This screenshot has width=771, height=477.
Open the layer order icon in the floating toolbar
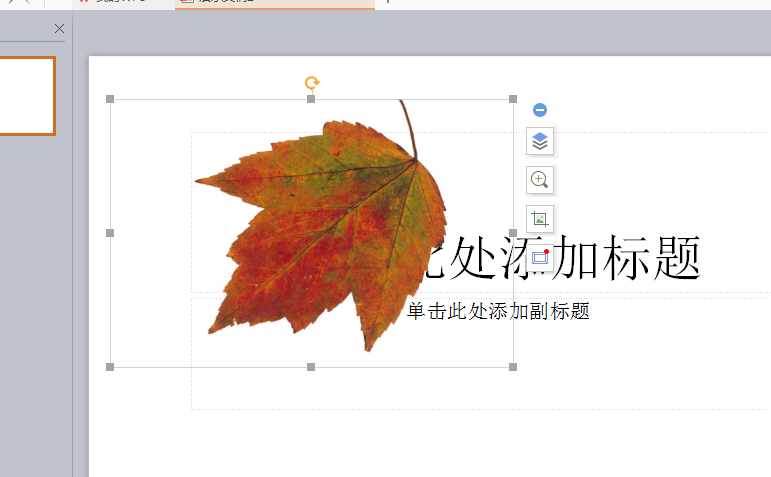[540, 142]
